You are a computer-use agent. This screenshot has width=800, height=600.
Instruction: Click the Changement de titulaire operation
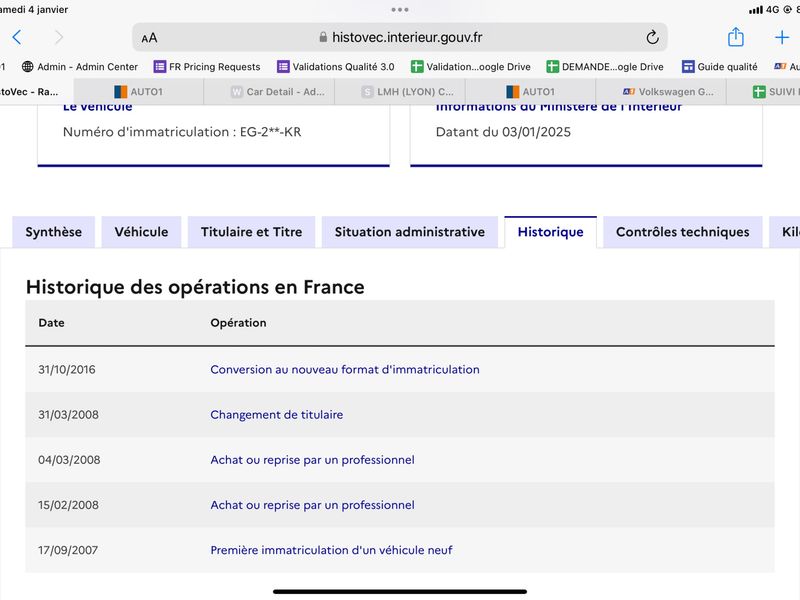pos(277,415)
